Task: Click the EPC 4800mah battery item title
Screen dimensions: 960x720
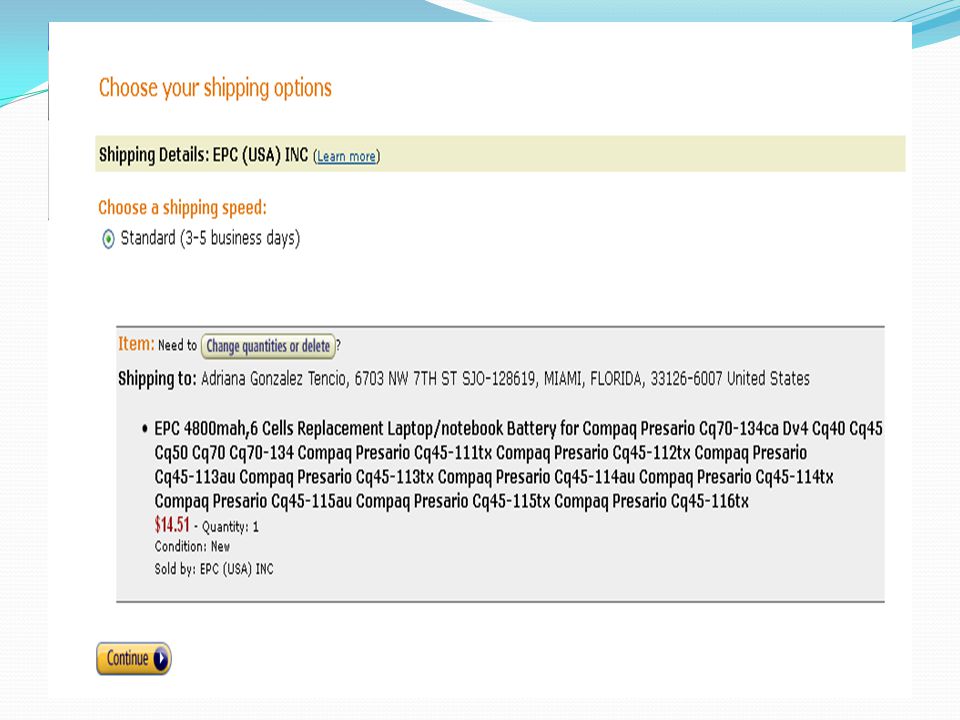Action: click(518, 465)
